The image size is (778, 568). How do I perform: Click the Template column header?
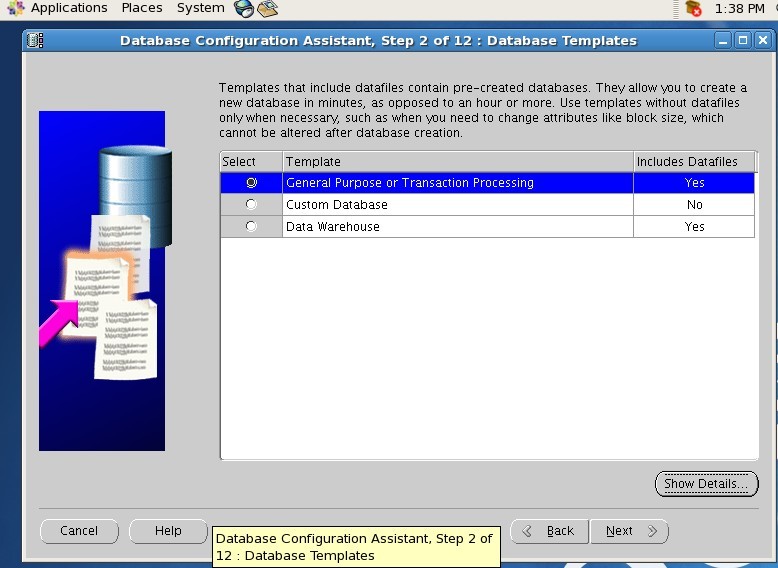[x=458, y=162]
